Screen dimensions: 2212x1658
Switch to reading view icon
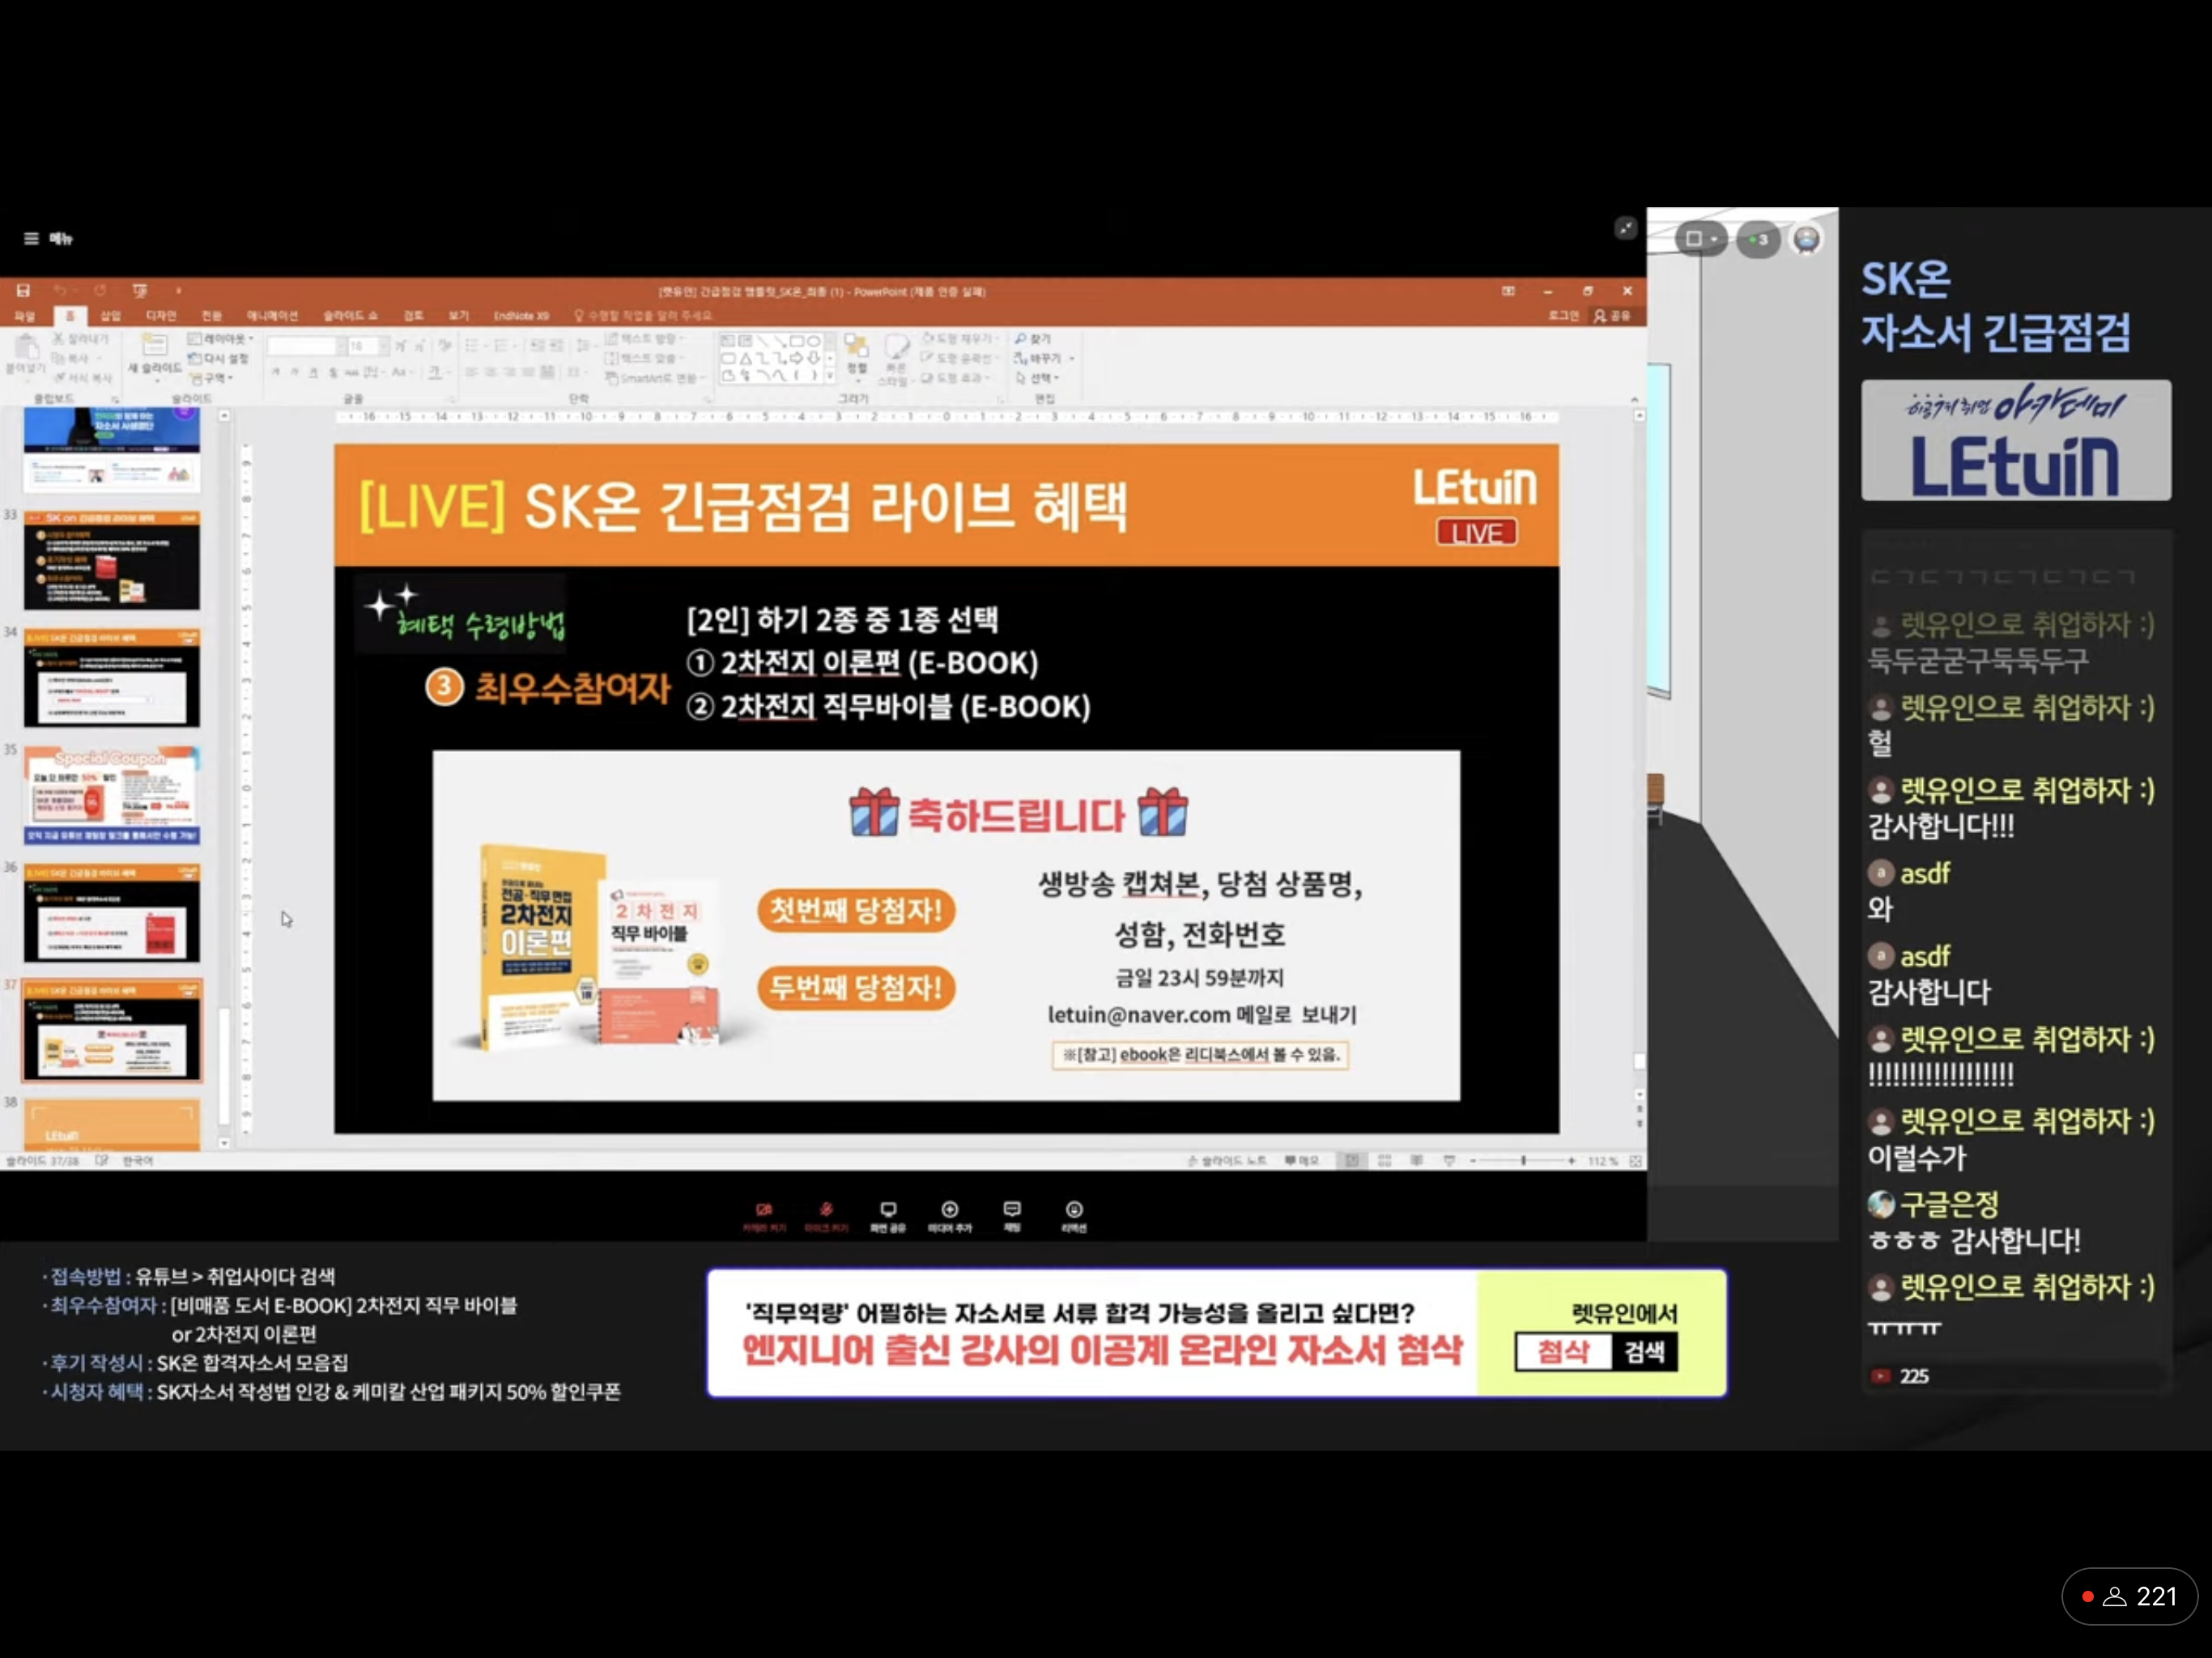click(1417, 1161)
